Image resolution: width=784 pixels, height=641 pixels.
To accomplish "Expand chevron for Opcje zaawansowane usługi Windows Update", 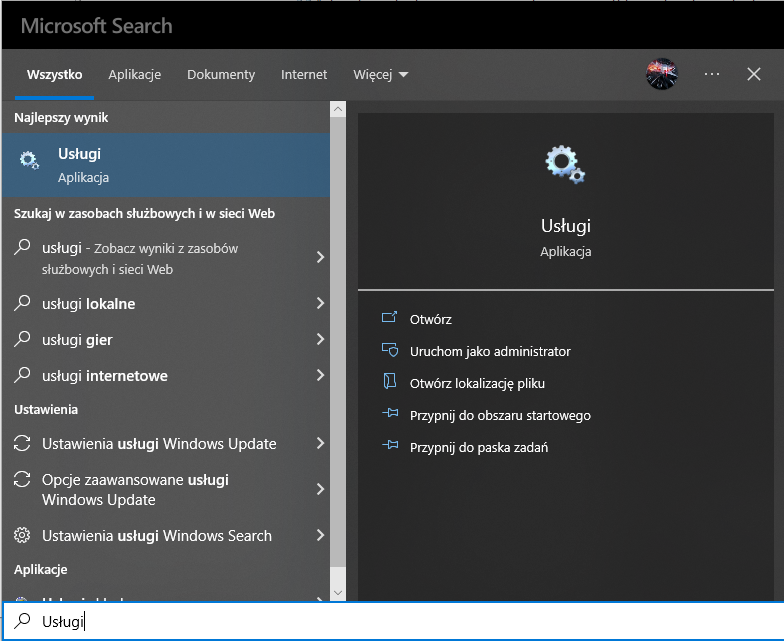I will [320, 489].
